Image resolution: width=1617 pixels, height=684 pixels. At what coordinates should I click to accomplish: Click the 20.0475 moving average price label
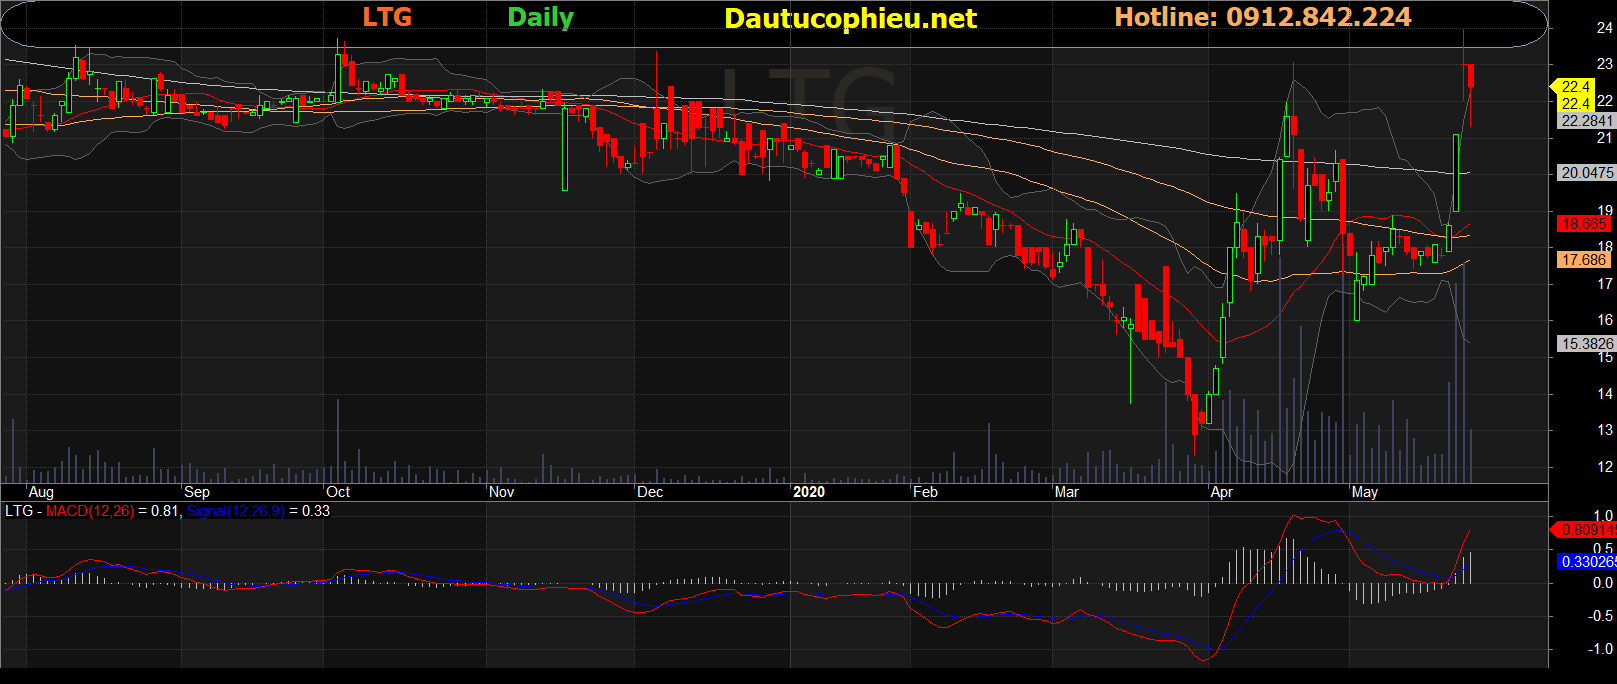click(x=1587, y=173)
